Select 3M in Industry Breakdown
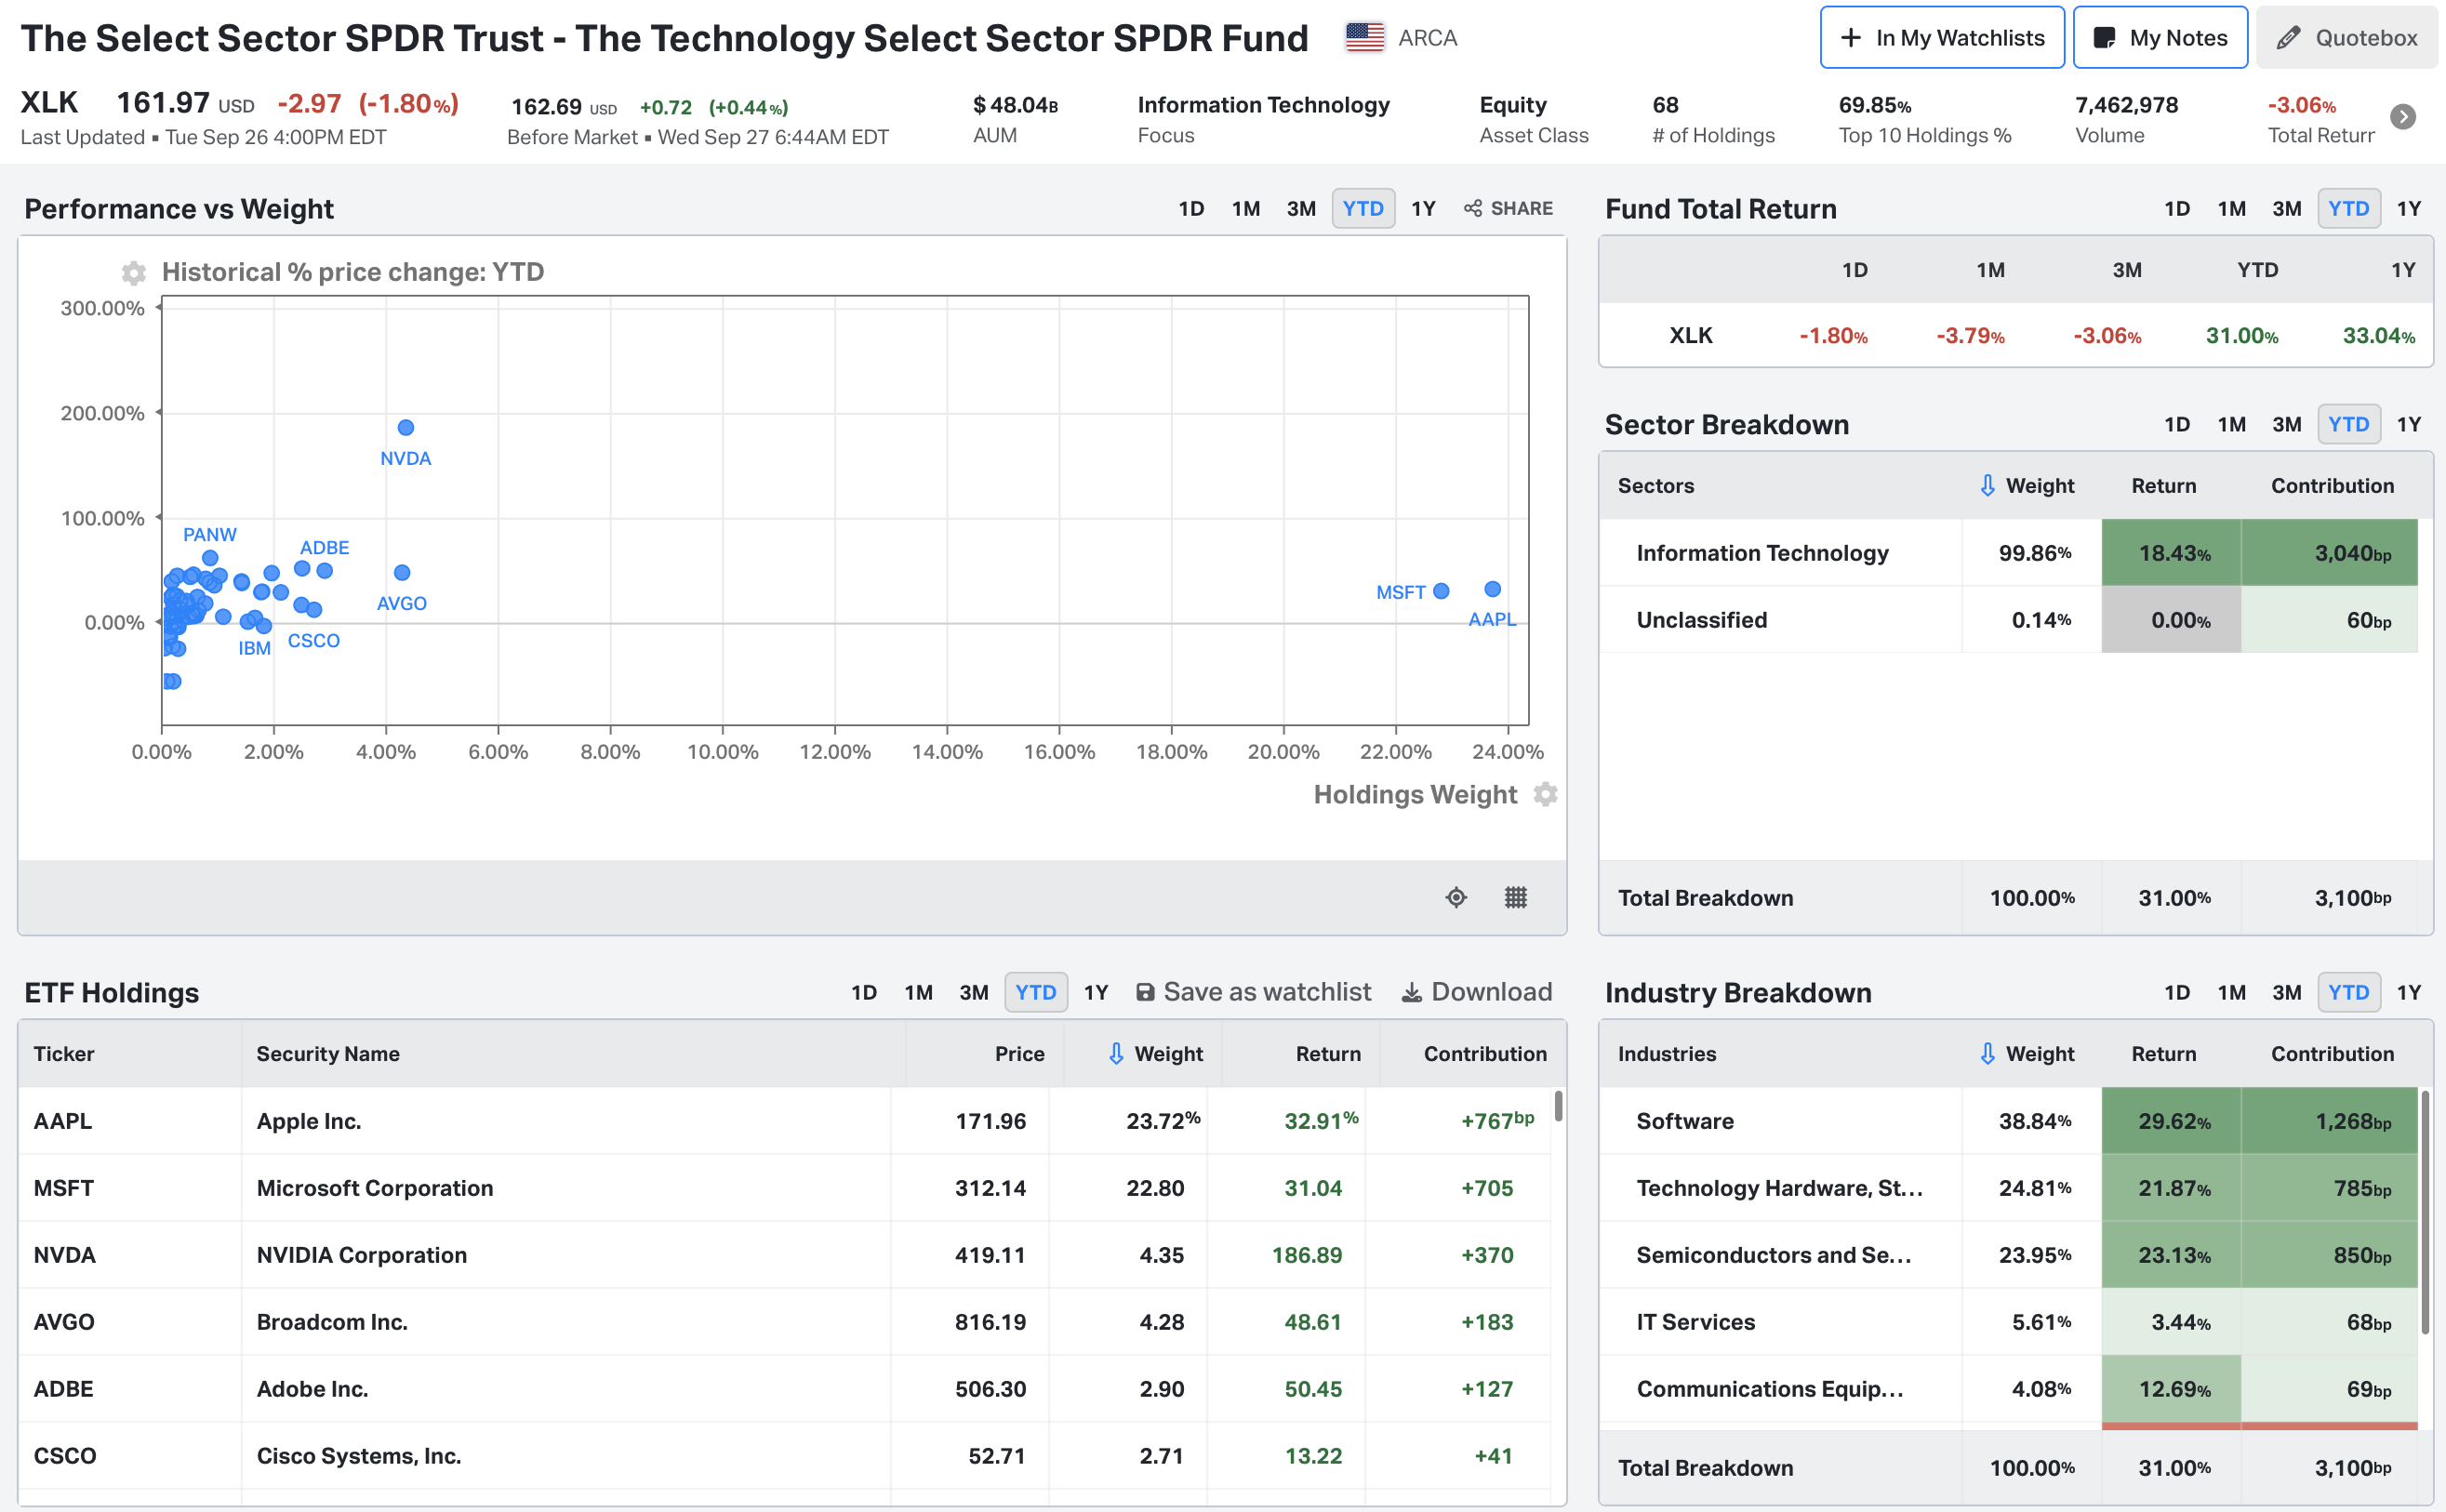The image size is (2446, 1512). [x=2287, y=992]
